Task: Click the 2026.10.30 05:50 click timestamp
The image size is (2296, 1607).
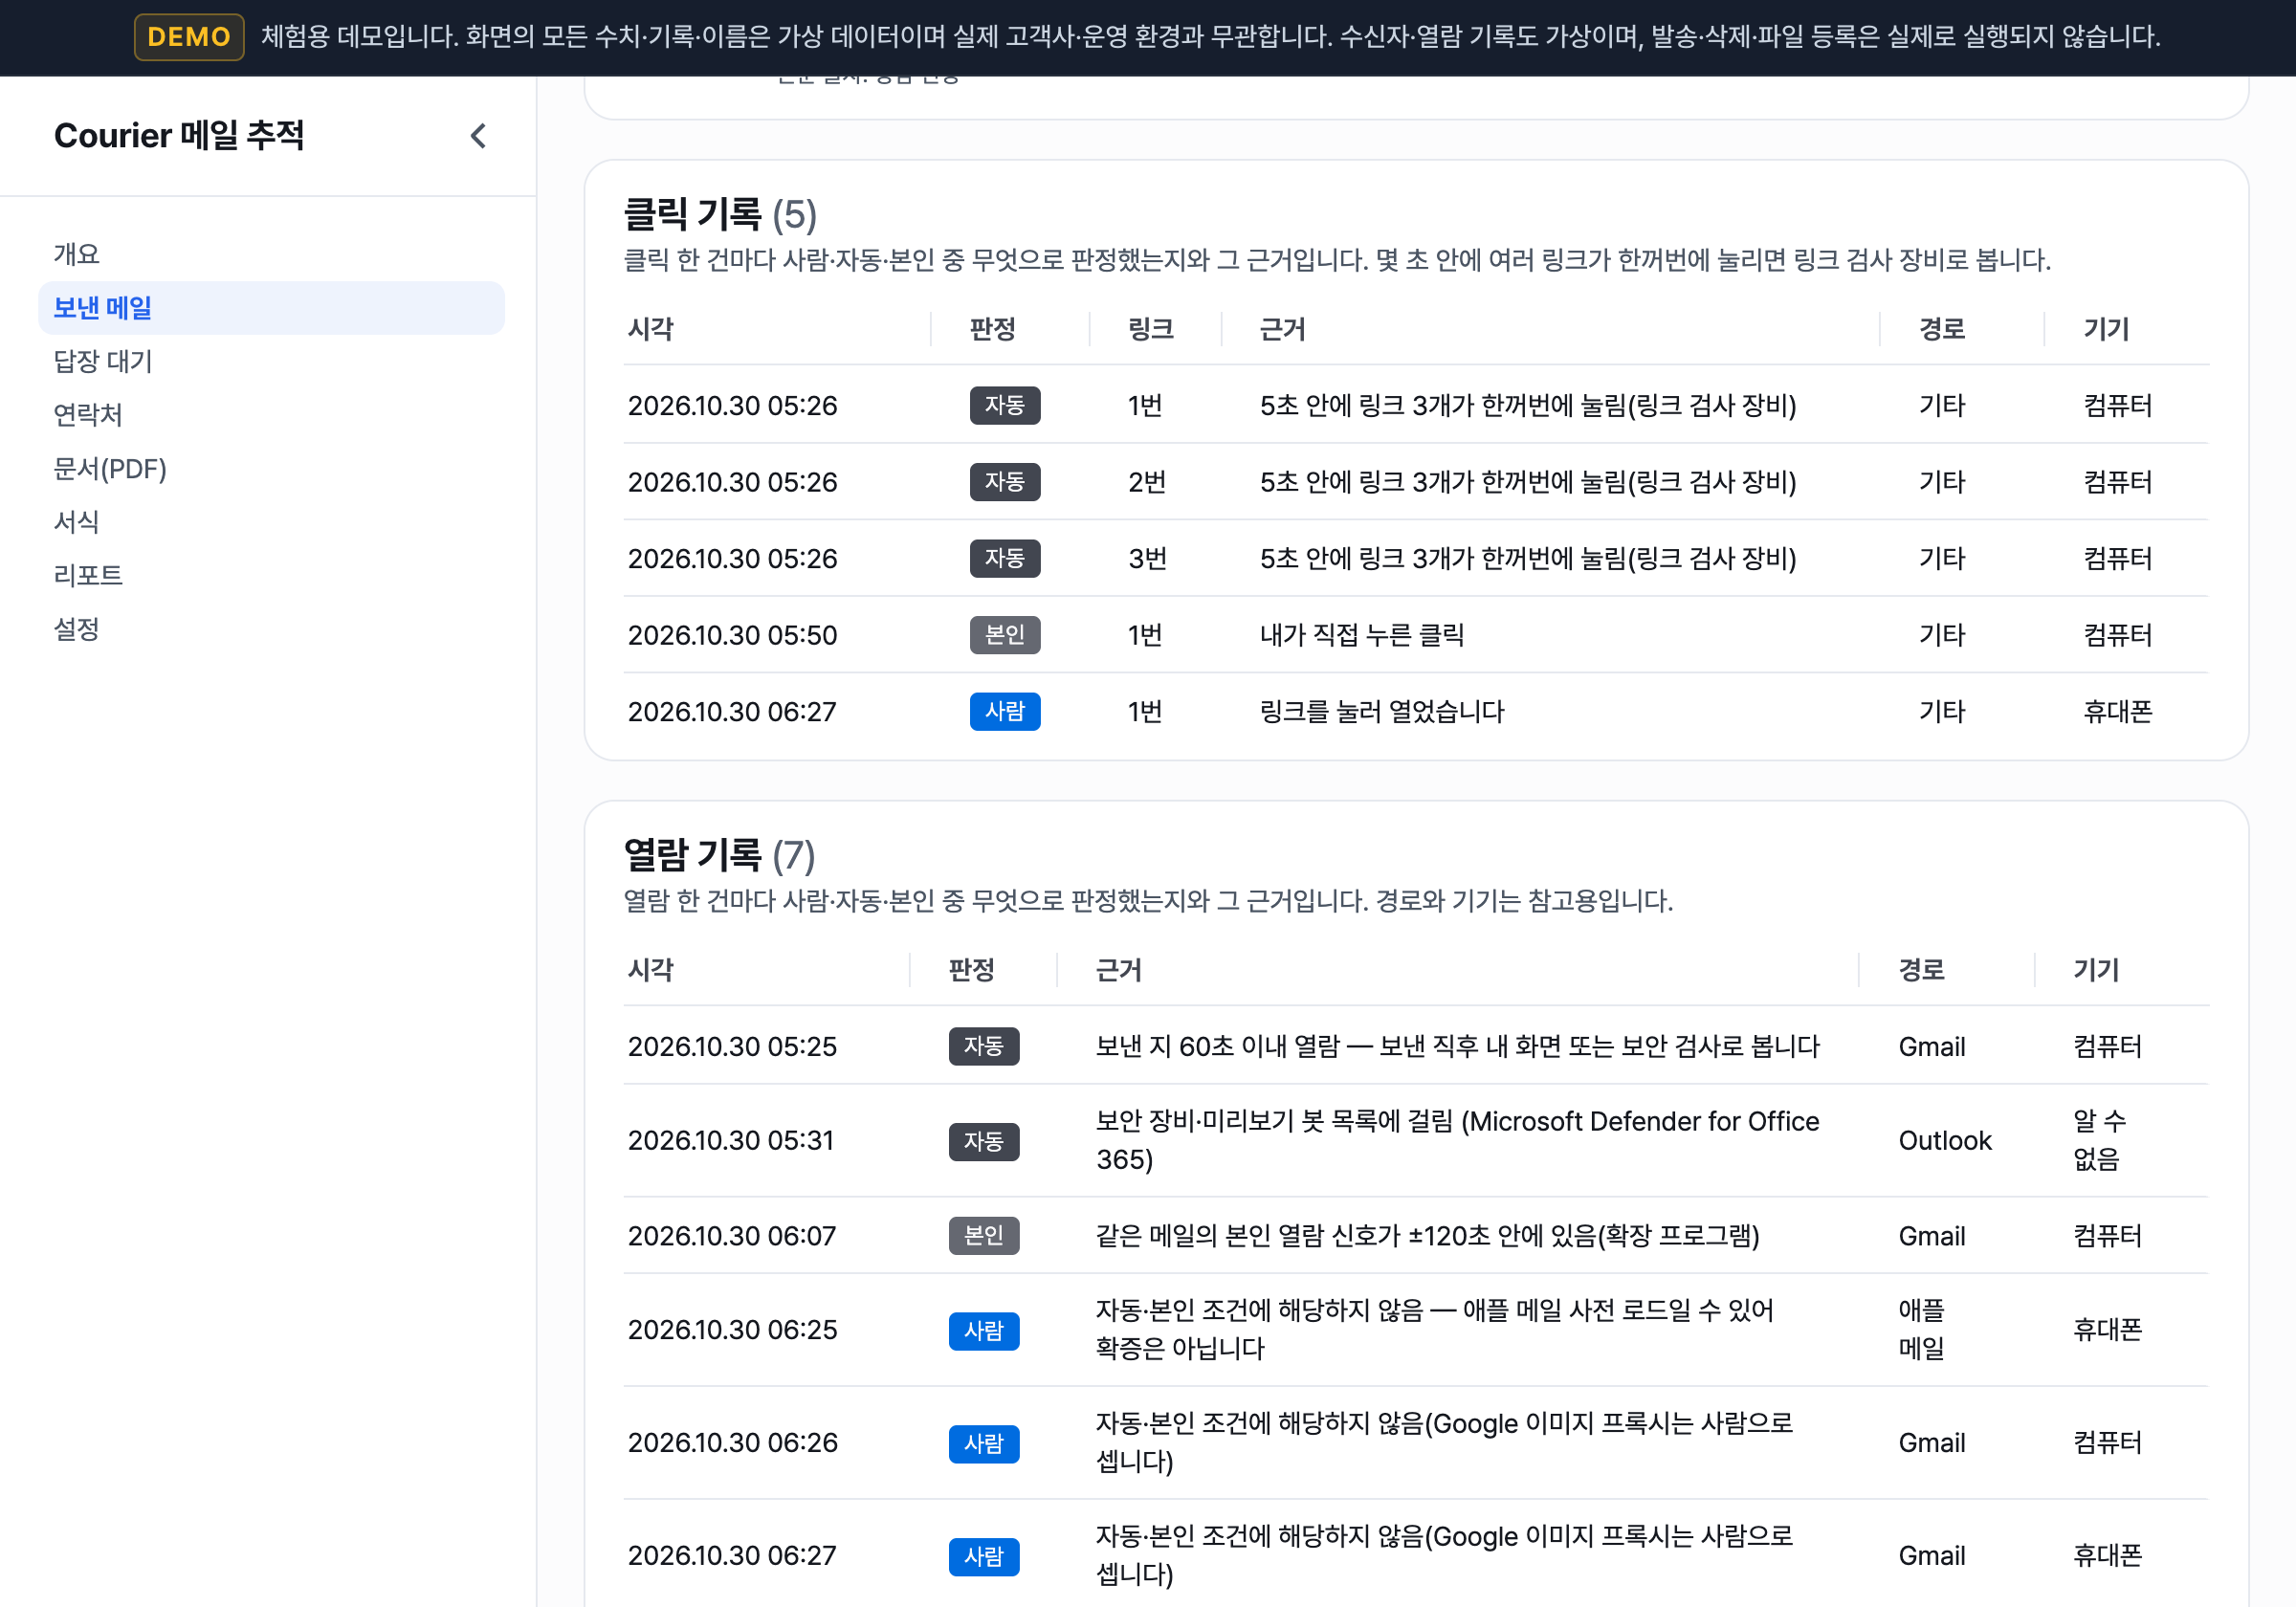Action: [732, 635]
